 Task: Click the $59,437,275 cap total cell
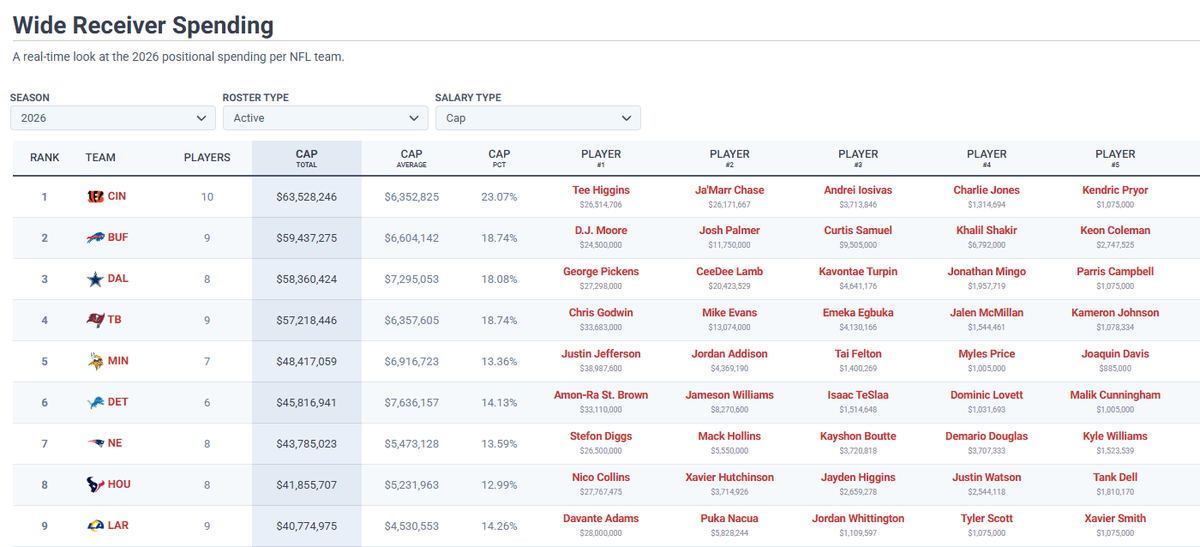pyautogui.click(x=307, y=238)
